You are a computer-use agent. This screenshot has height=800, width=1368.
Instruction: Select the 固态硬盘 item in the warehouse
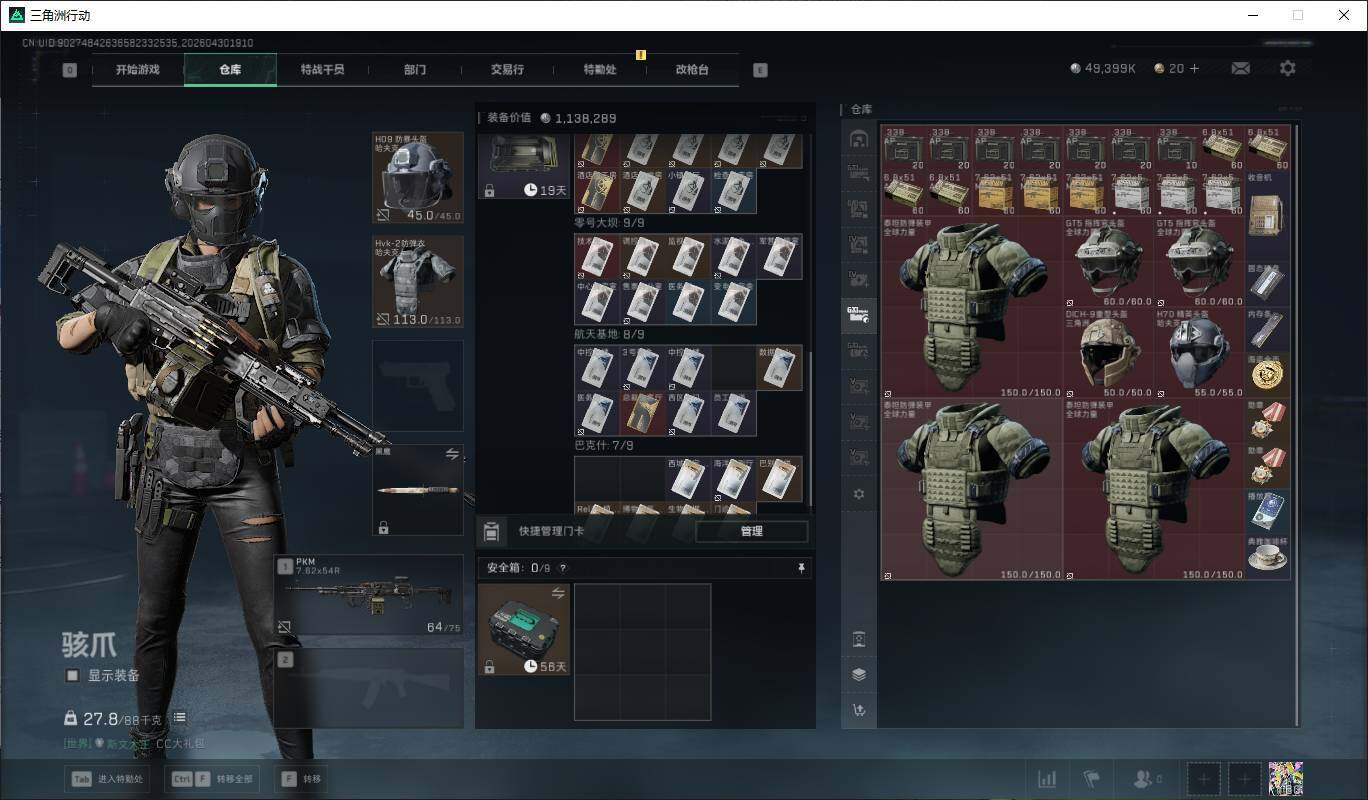pyautogui.click(x=1268, y=284)
